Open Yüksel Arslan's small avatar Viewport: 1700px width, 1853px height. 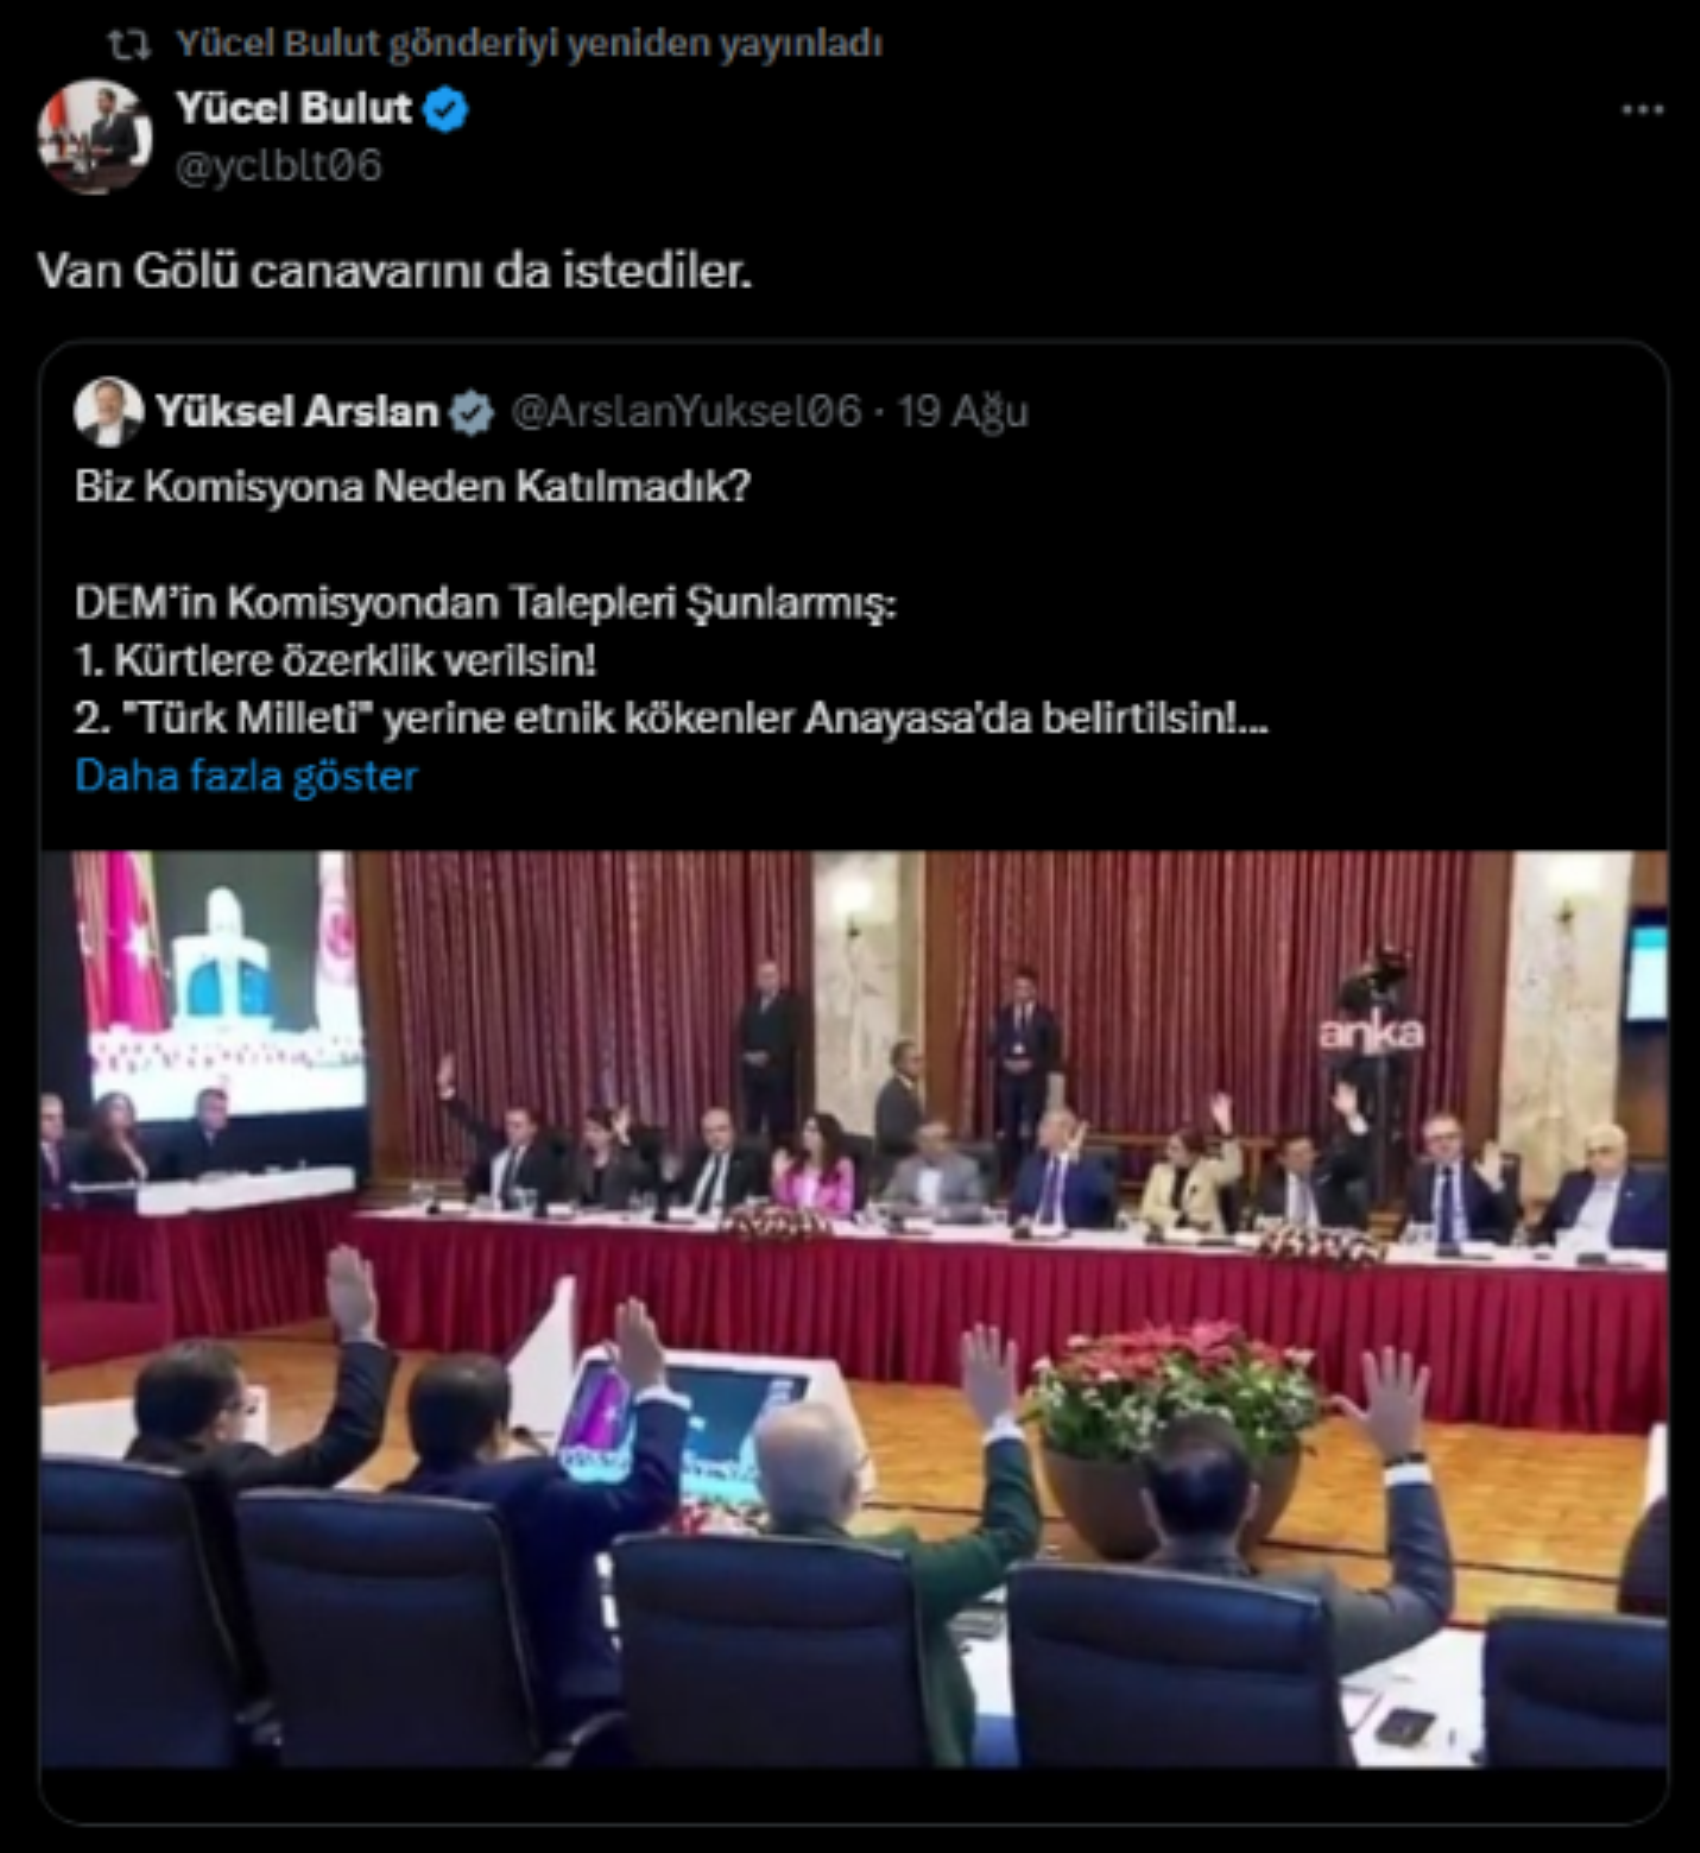point(109,411)
